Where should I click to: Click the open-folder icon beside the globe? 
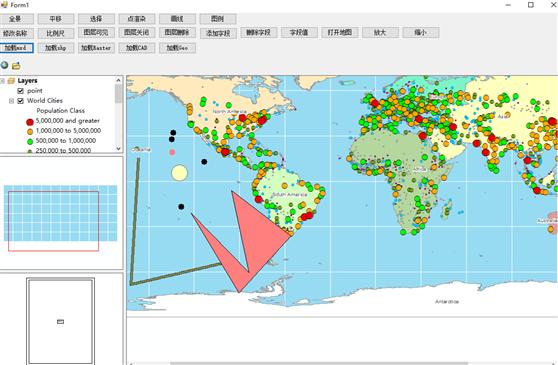16,65
